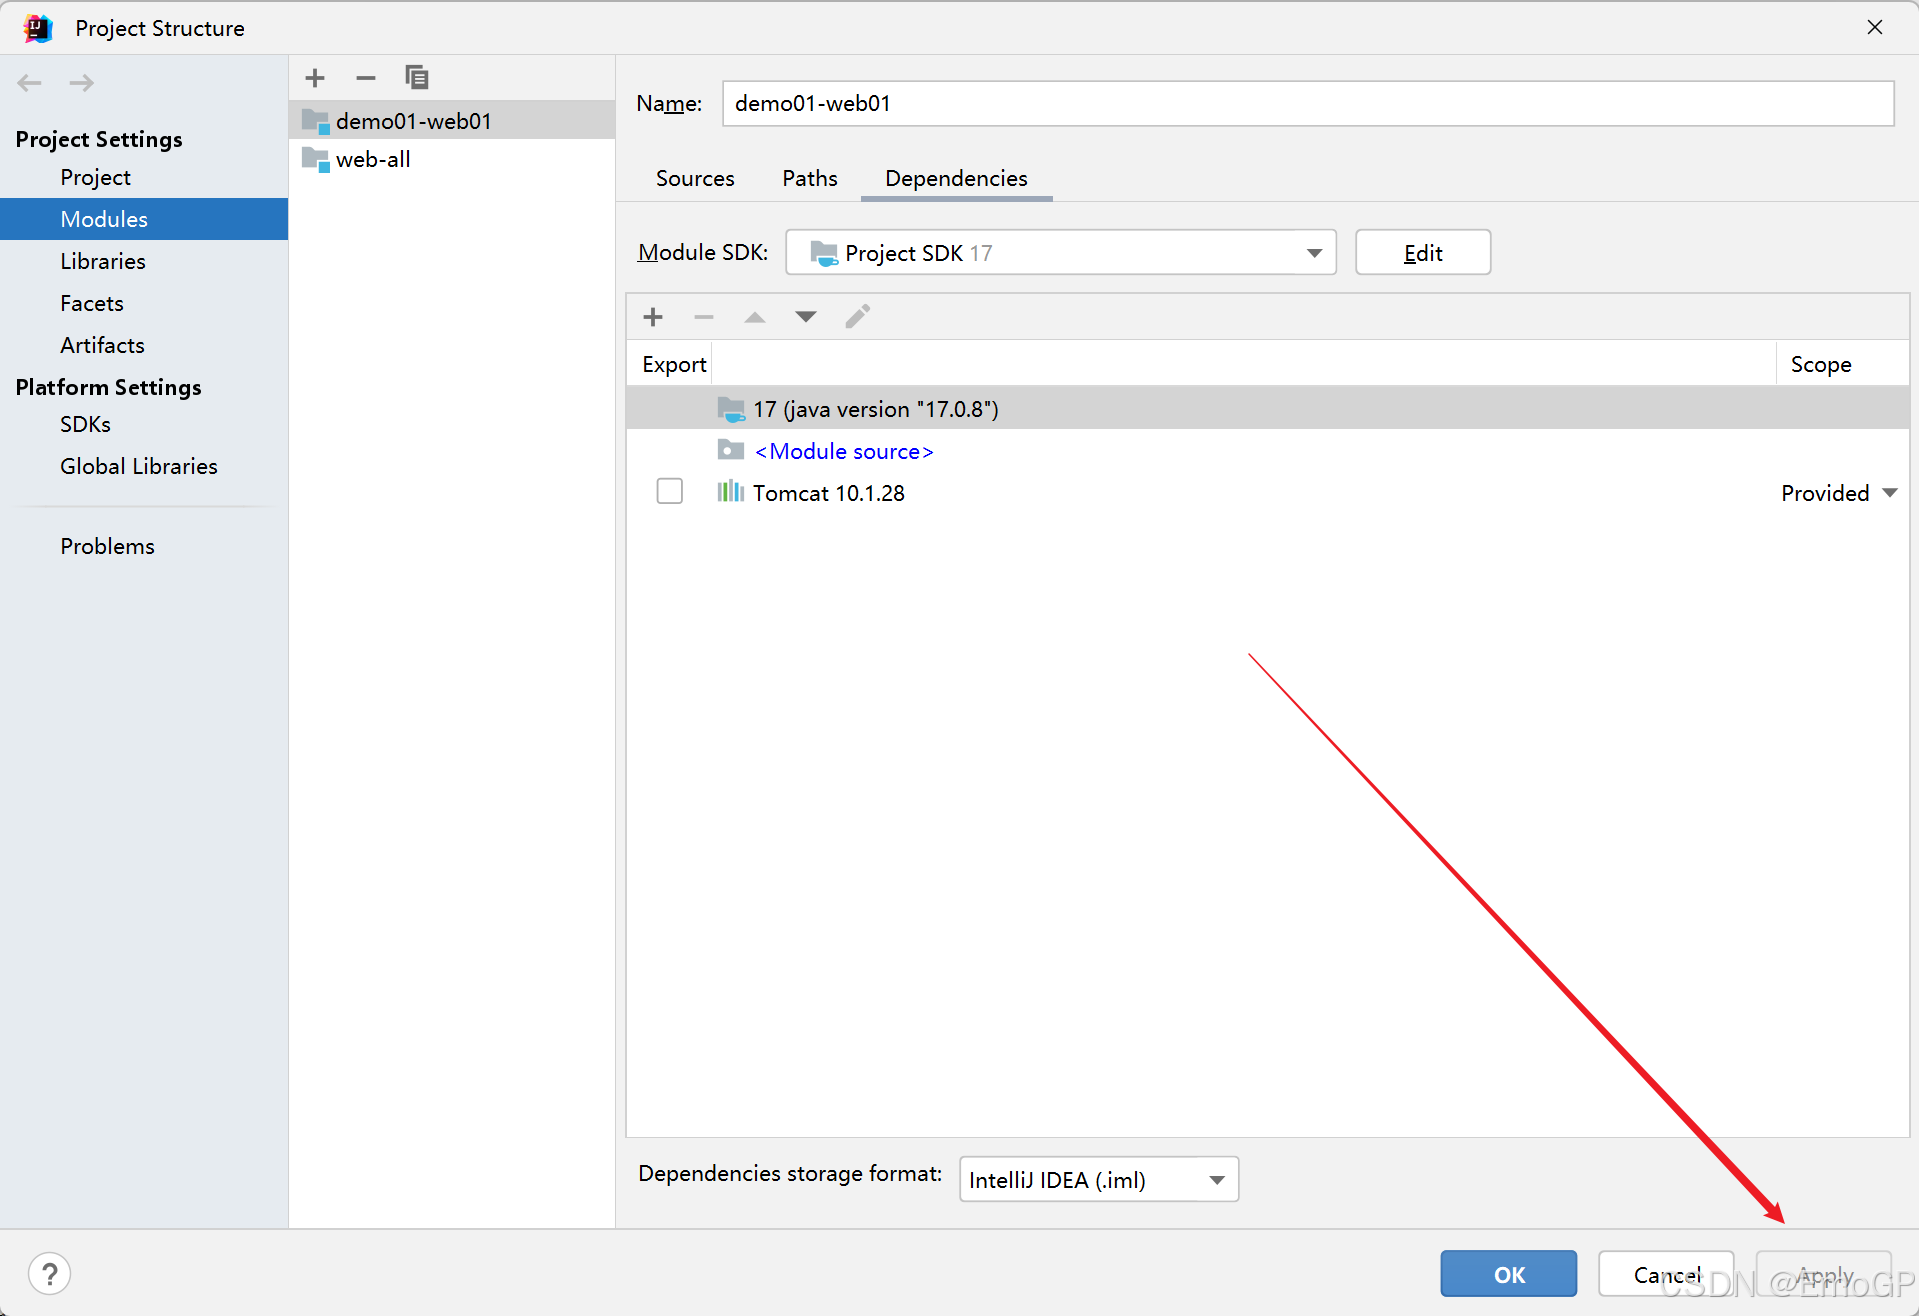Remove selected dependency with minus icon
Screen dimensions: 1919x1316
click(x=704, y=317)
